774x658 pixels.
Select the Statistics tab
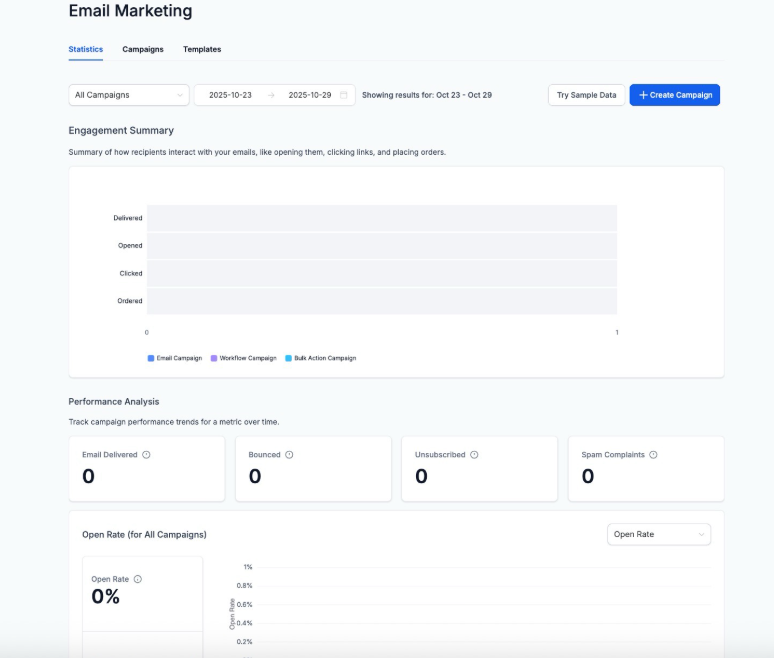point(85,49)
